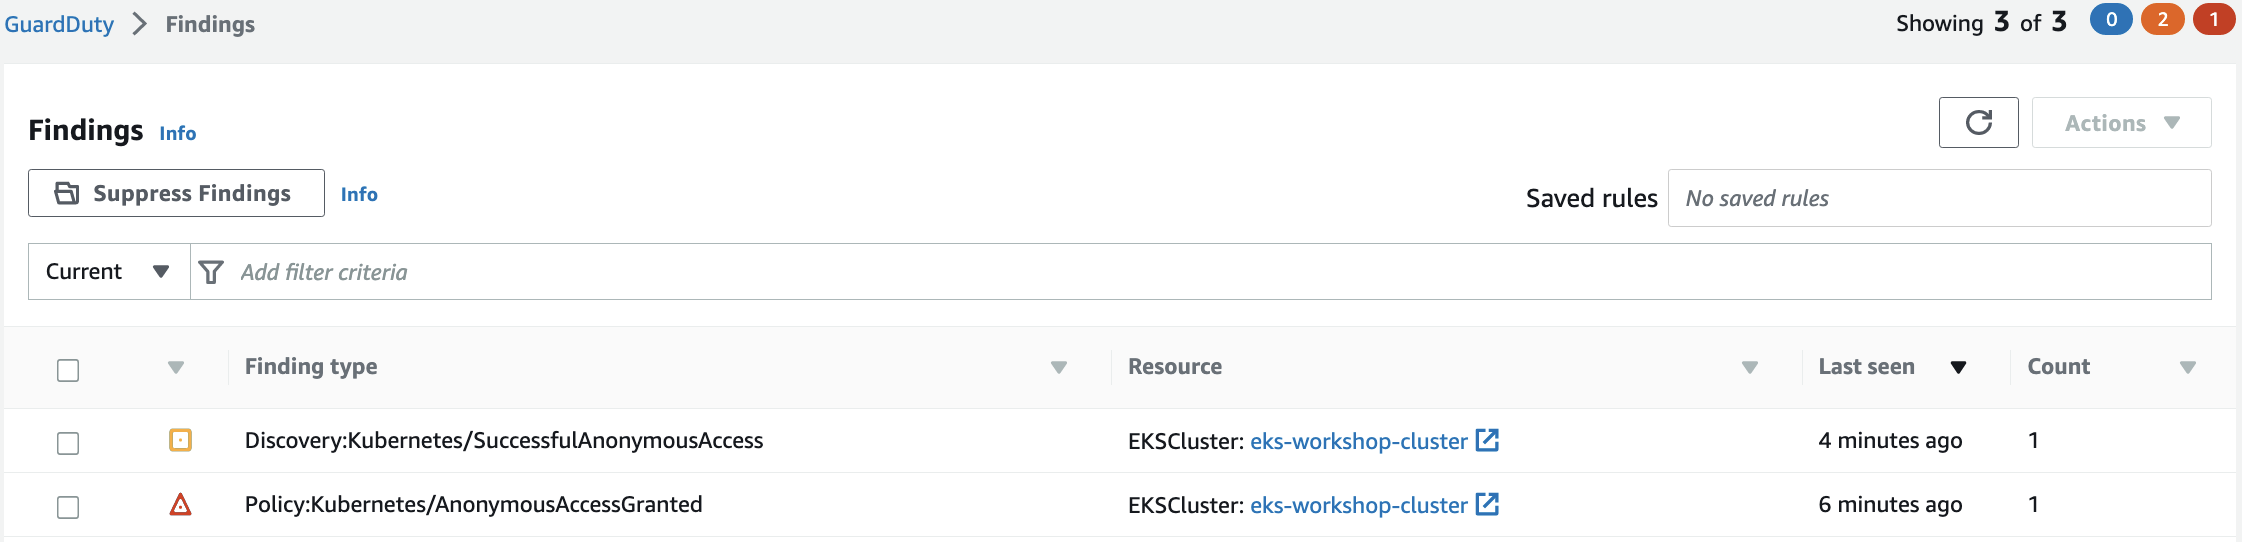Click medium severity icon on Discovery finding
The image size is (2242, 542).
(x=180, y=440)
